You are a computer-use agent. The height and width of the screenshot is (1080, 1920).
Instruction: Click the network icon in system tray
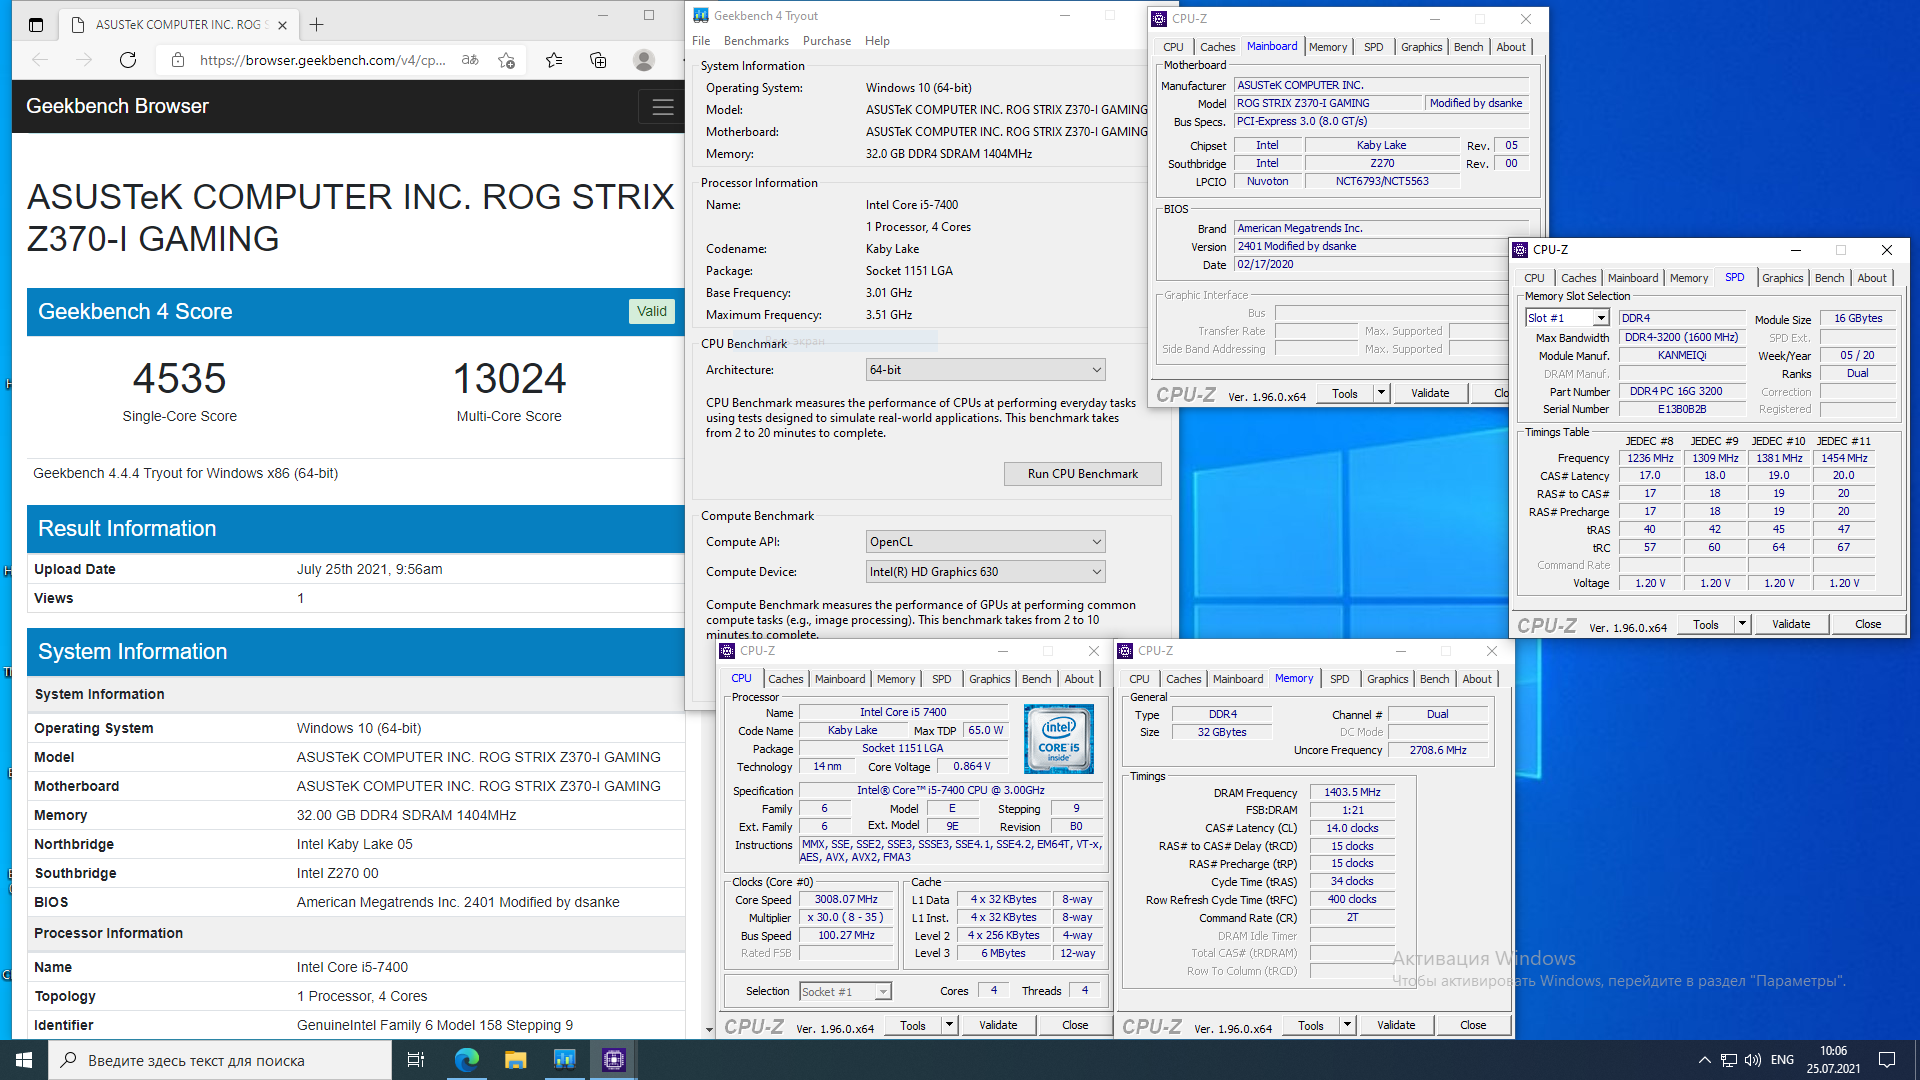pos(1728,1060)
